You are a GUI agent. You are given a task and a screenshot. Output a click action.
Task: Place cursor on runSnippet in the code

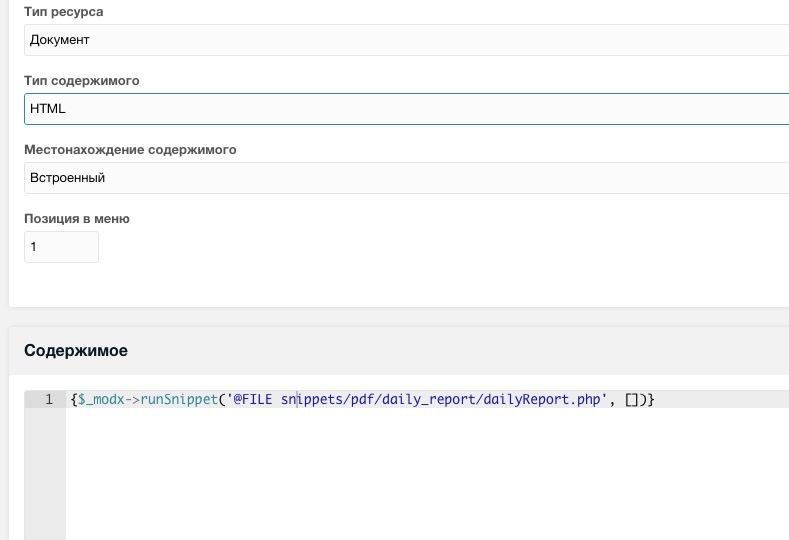(179, 400)
